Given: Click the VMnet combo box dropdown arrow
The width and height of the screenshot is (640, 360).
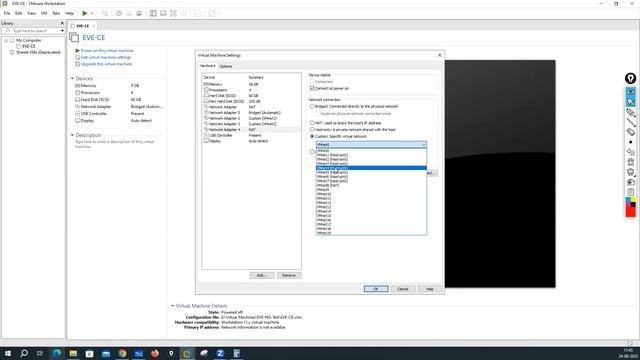Looking at the screenshot, I should tap(423, 144).
